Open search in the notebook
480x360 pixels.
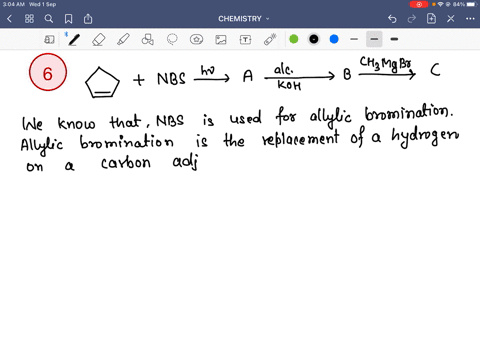coord(49,19)
